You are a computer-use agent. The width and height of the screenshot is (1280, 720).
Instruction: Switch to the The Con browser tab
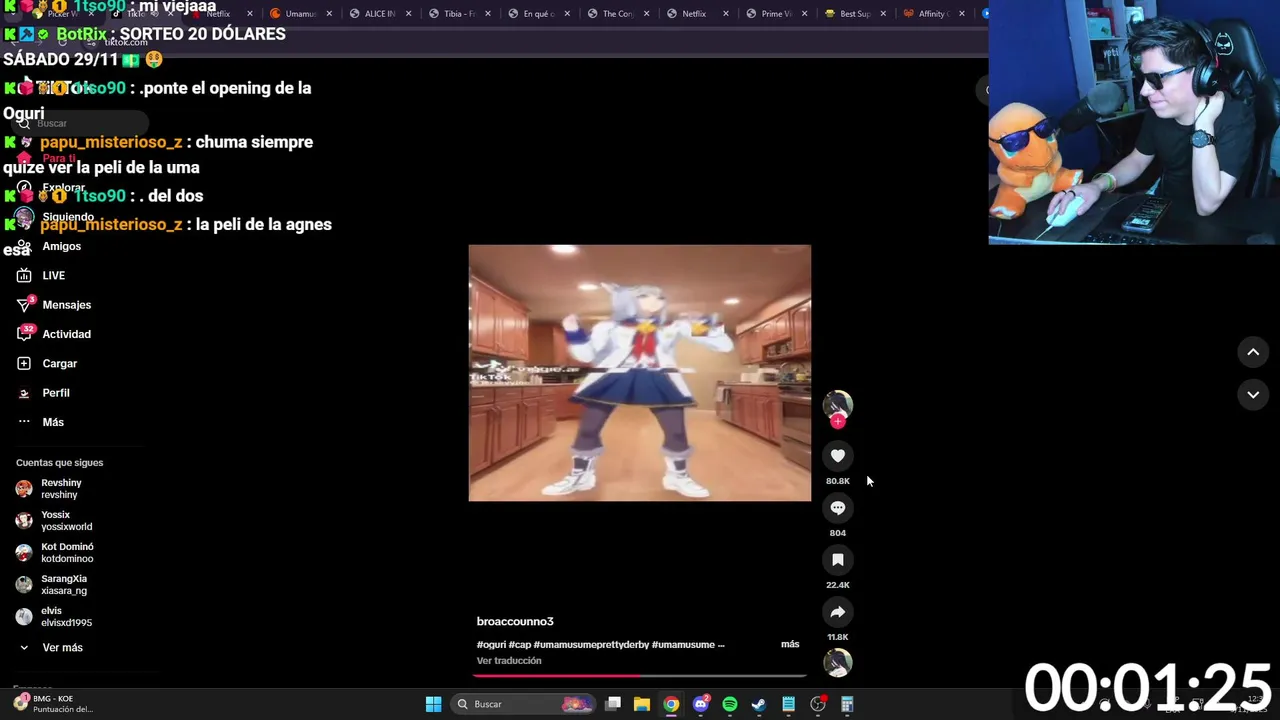coord(618,14)
